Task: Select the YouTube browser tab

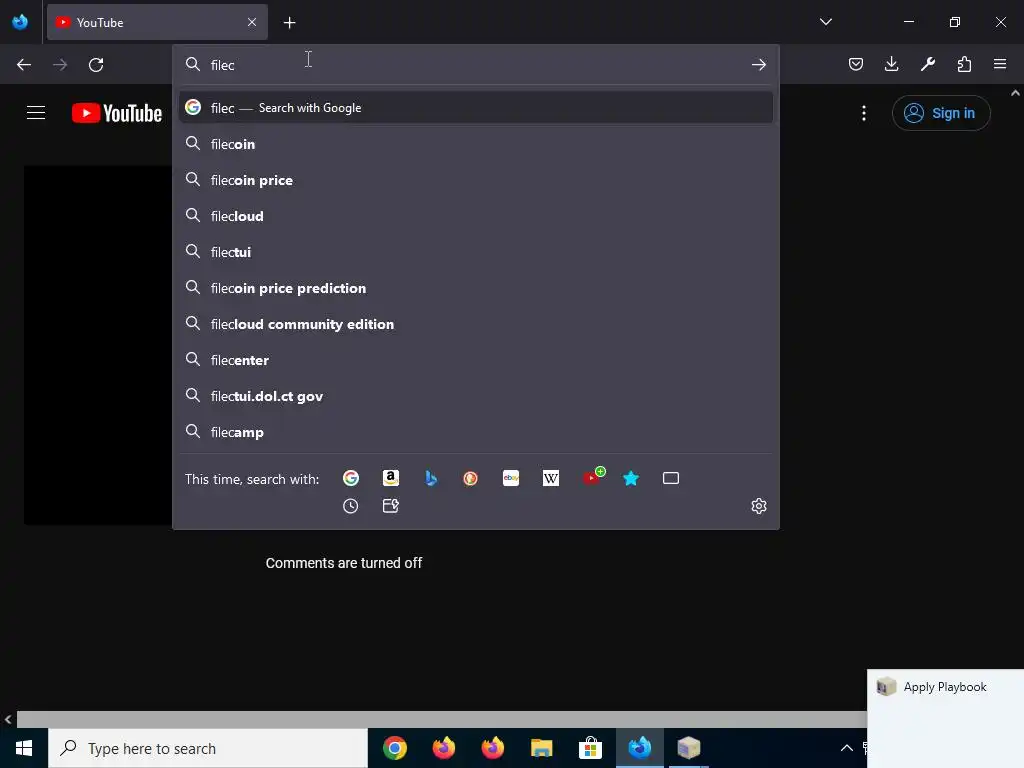Action: pyautogui.click(x=157, y=22)
